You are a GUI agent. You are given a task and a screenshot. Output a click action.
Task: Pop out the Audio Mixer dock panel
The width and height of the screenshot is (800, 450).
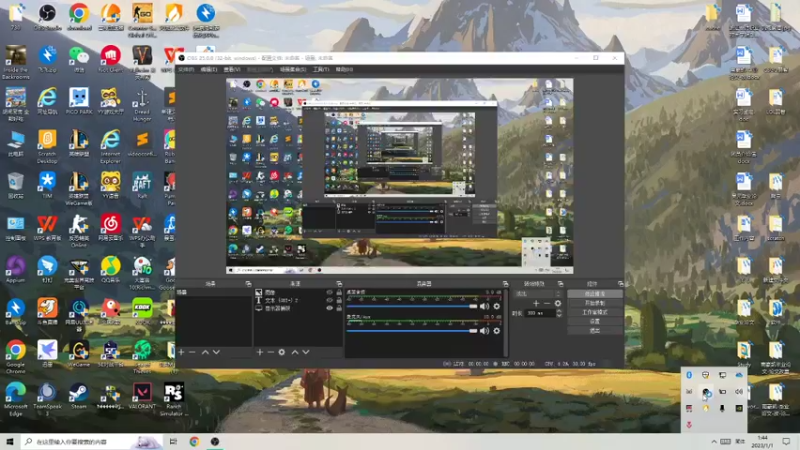[x=506, y=284]
